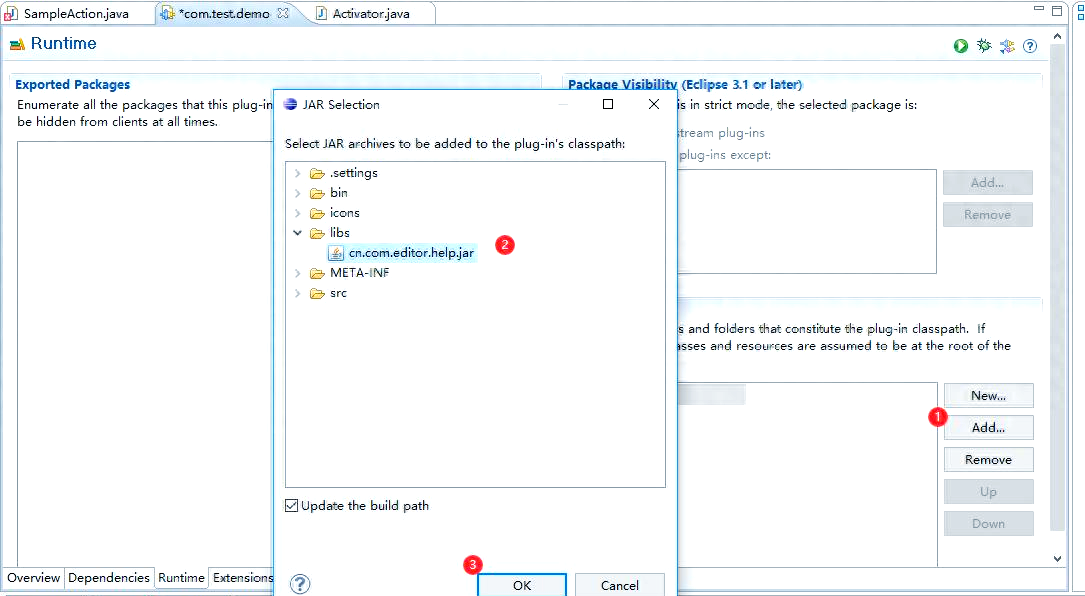Click the scroll-down arrow of the Runtime page scrollbar
The width and height of the screenshot is (1085, 596).
pos(1057,559)
